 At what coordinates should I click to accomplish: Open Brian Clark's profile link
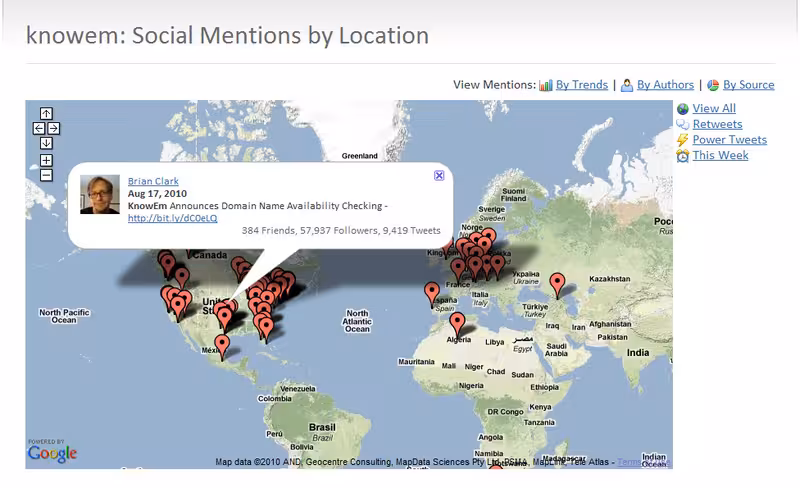(153, 181)
